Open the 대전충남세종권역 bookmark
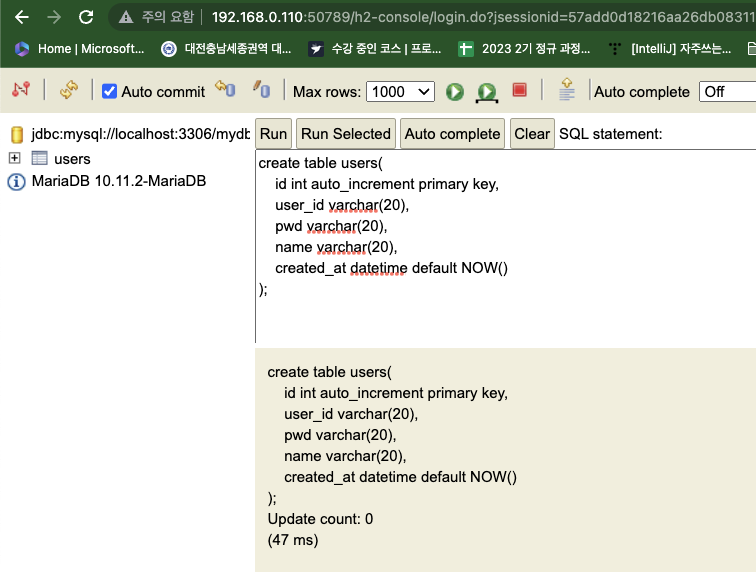The height and width of the screenshot is (572, 756). tap(226, 49)
